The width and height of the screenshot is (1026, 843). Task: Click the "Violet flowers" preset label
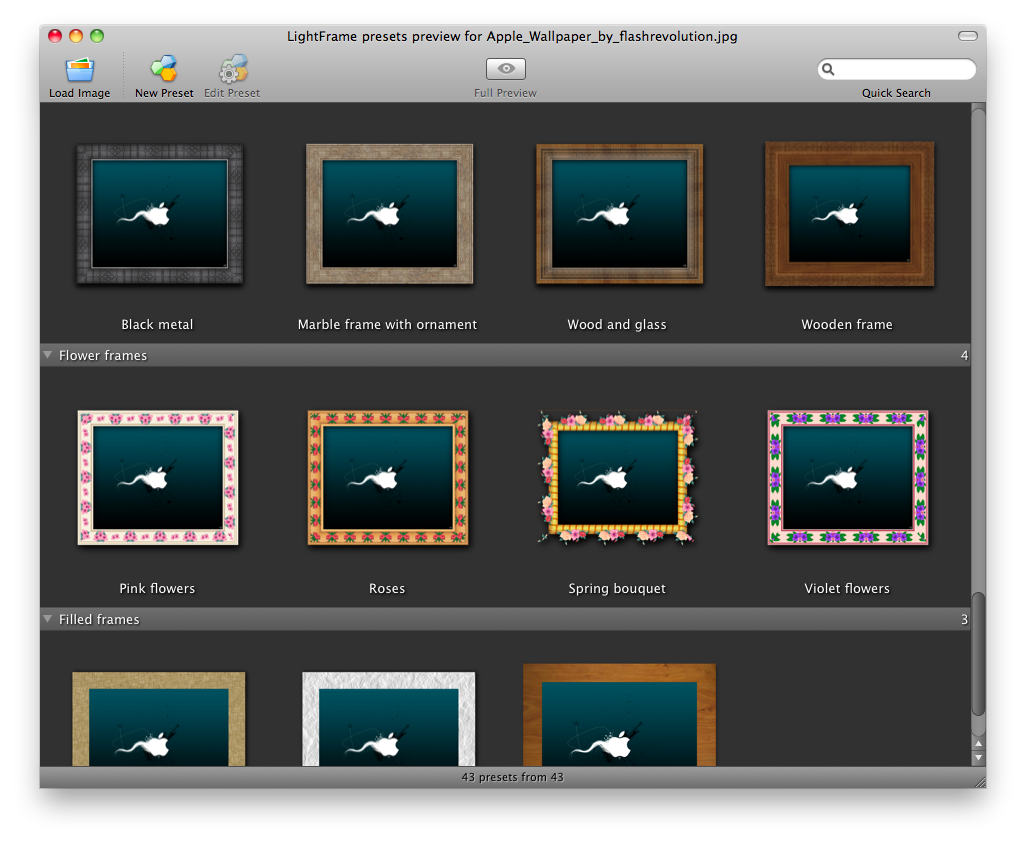coord(847,588)
